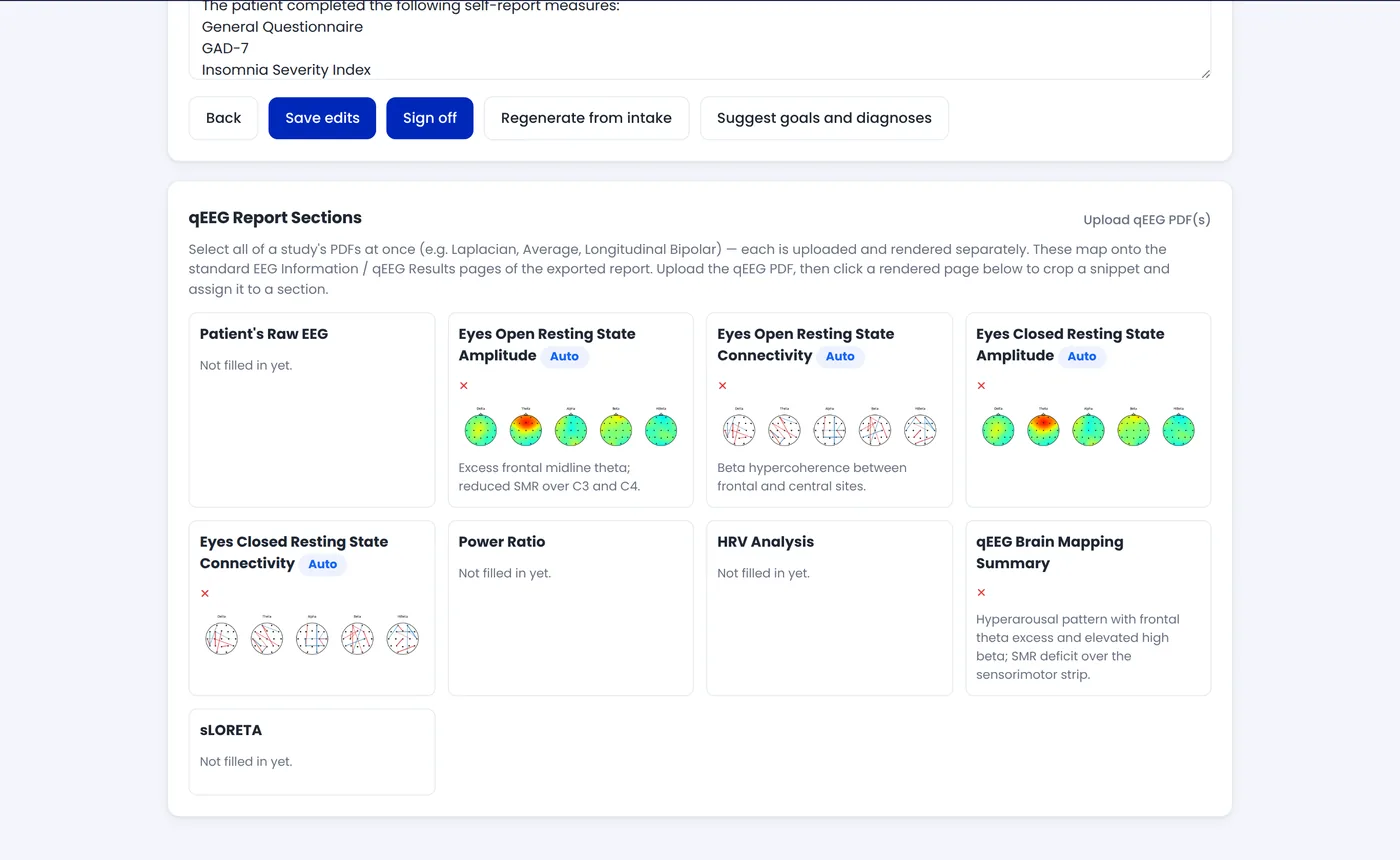Click the 'Beta hypercoherence between frontal' description
This screenshot has height=860, width=1400.
click(812, 477)
